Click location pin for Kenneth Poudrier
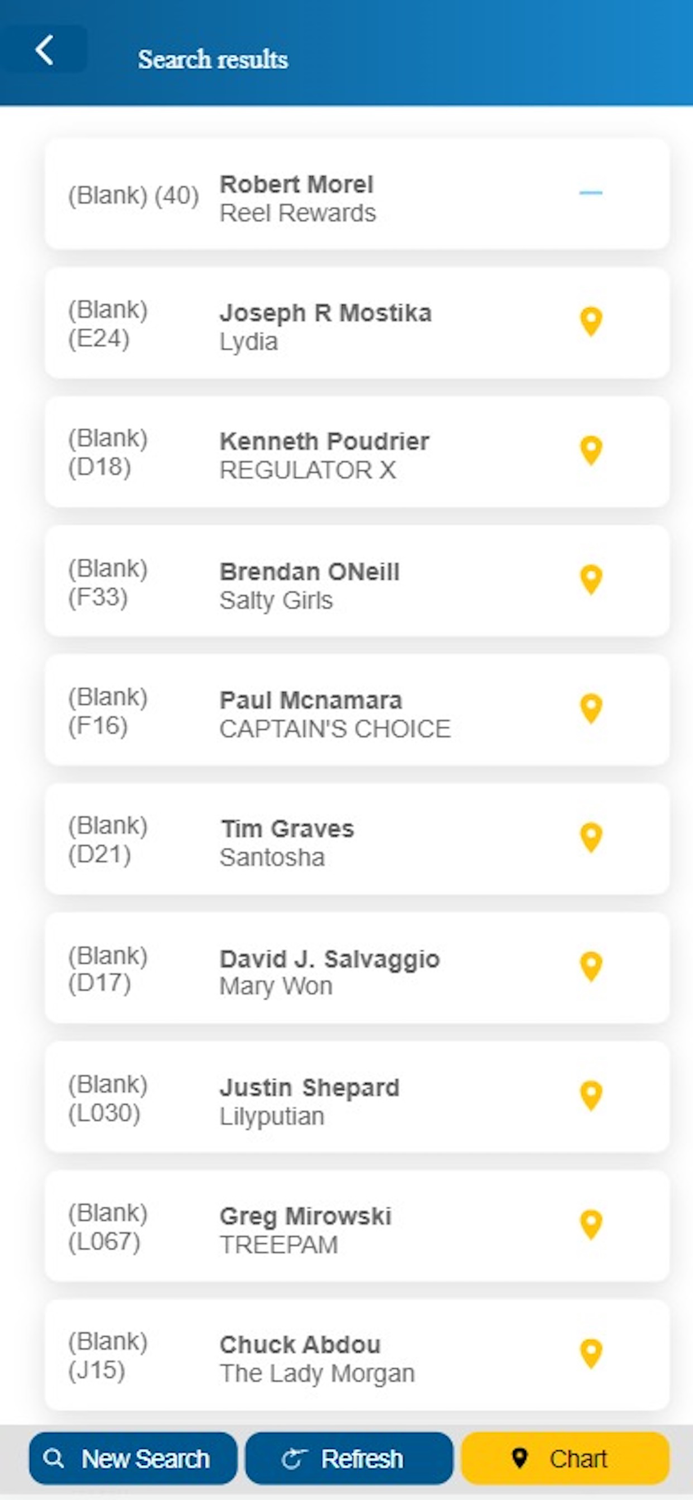Viewport: 693px width, 1500px height. coord(591,451)
